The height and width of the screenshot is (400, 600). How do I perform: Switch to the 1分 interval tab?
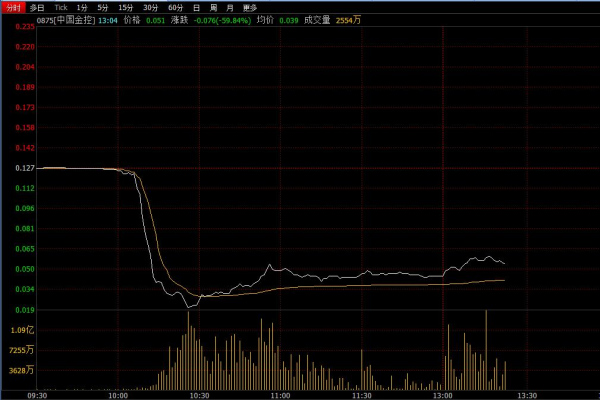[82, 8]
